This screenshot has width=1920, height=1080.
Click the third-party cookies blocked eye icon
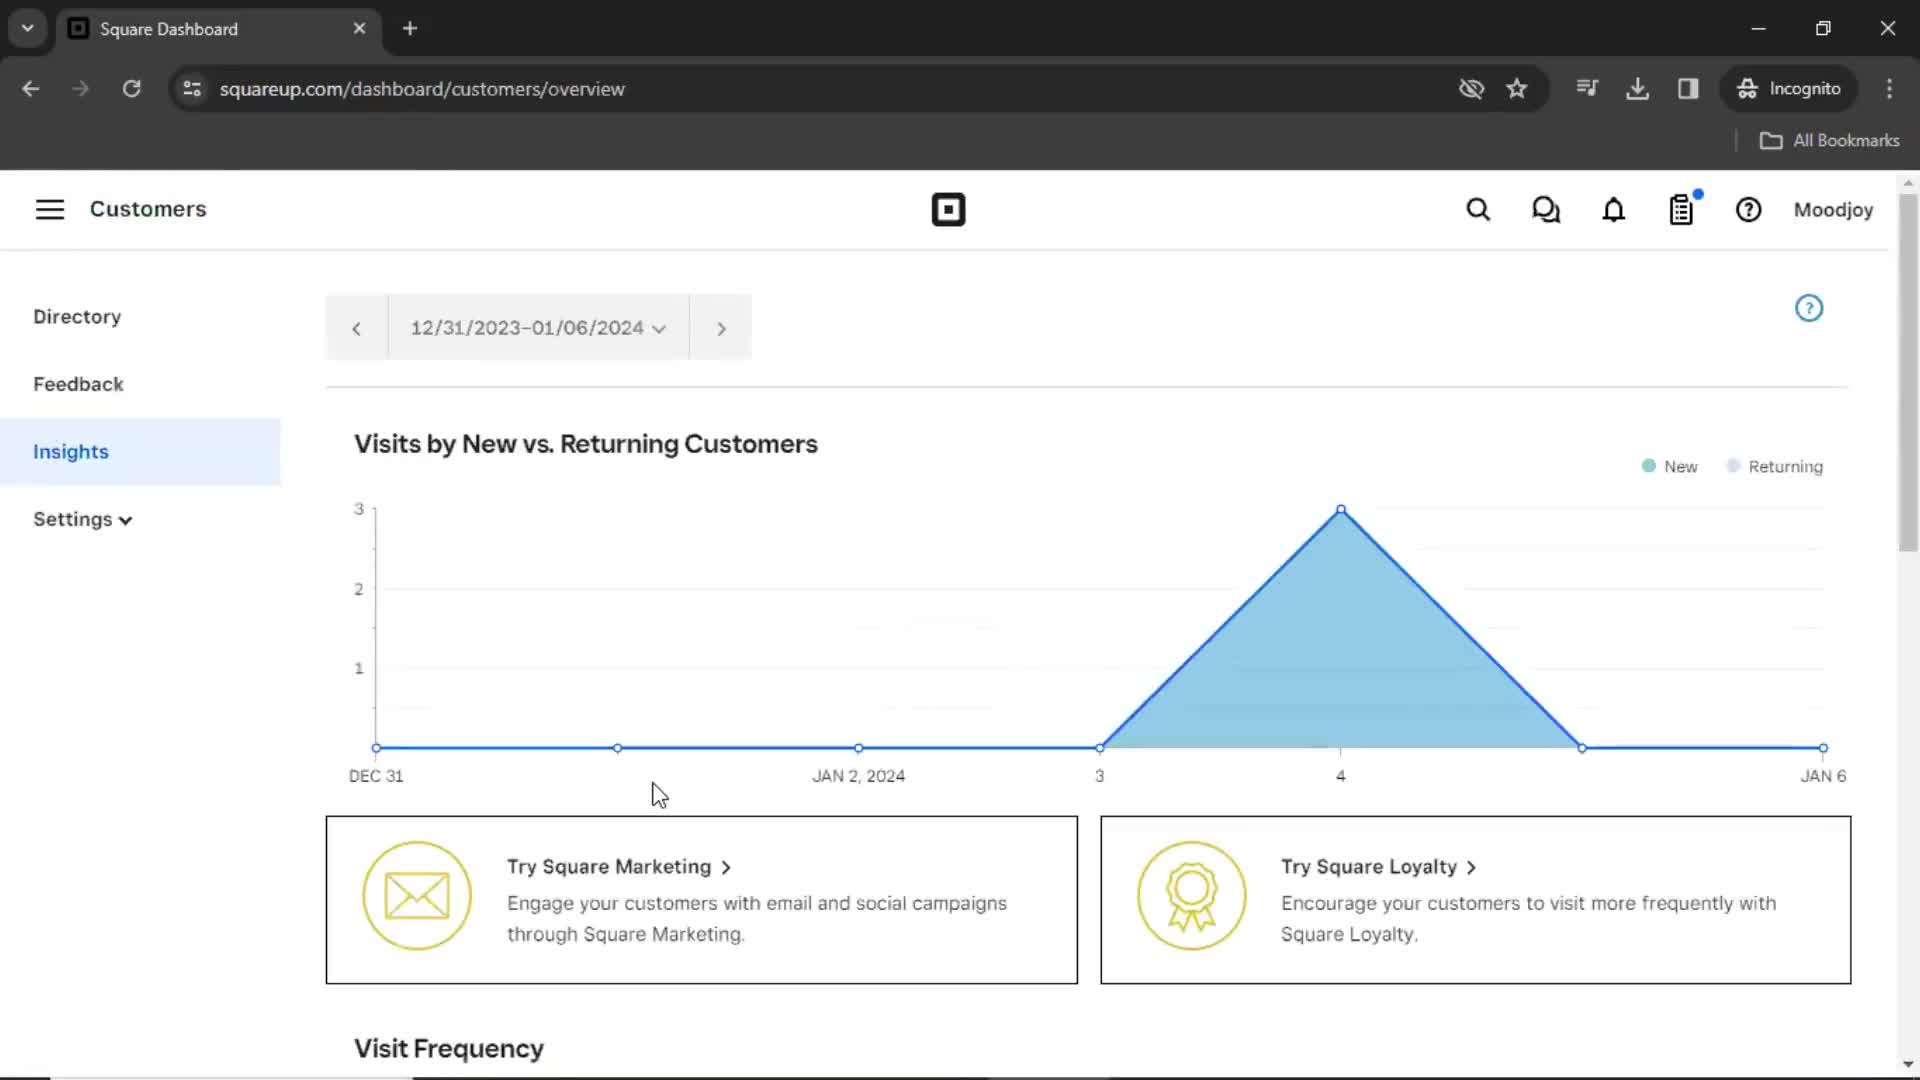pos(1471,89)
